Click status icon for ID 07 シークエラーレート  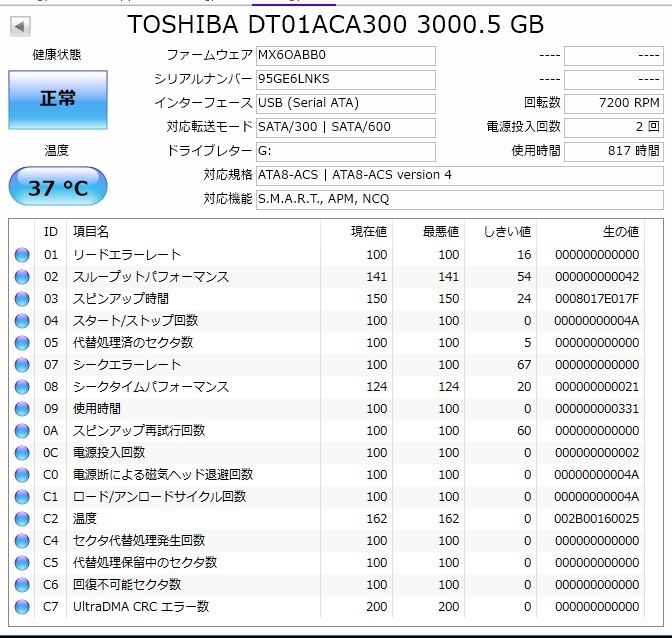[x=22, y=365]
